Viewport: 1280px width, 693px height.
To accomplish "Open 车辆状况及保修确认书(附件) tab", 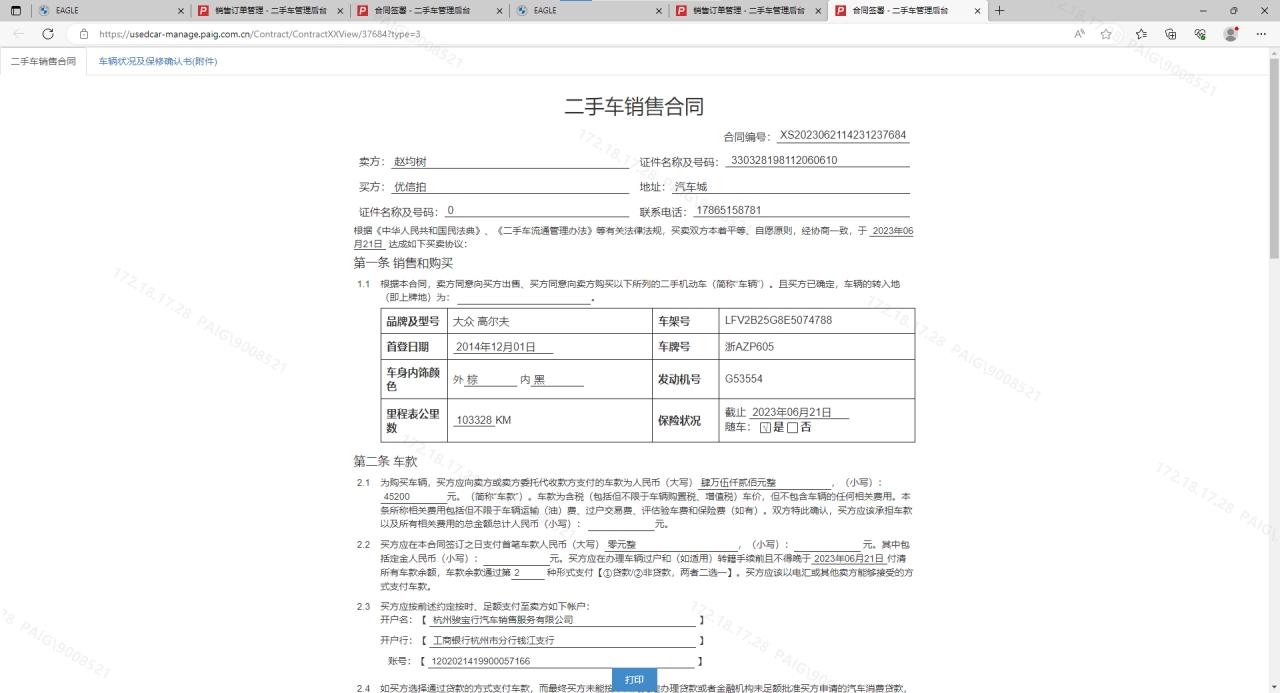I will click(158, 61).
